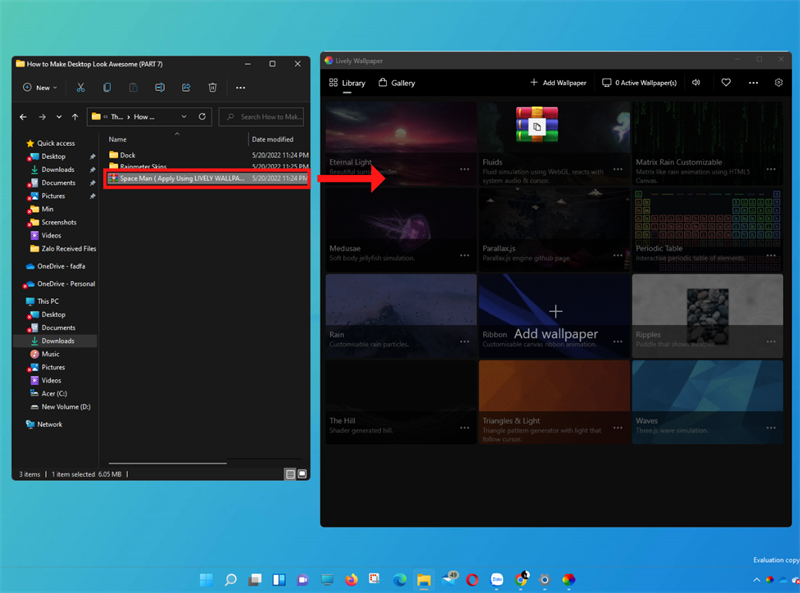Switch to the Gallery tab in Lively
This screenshot has width=800, height=593.
396,82
